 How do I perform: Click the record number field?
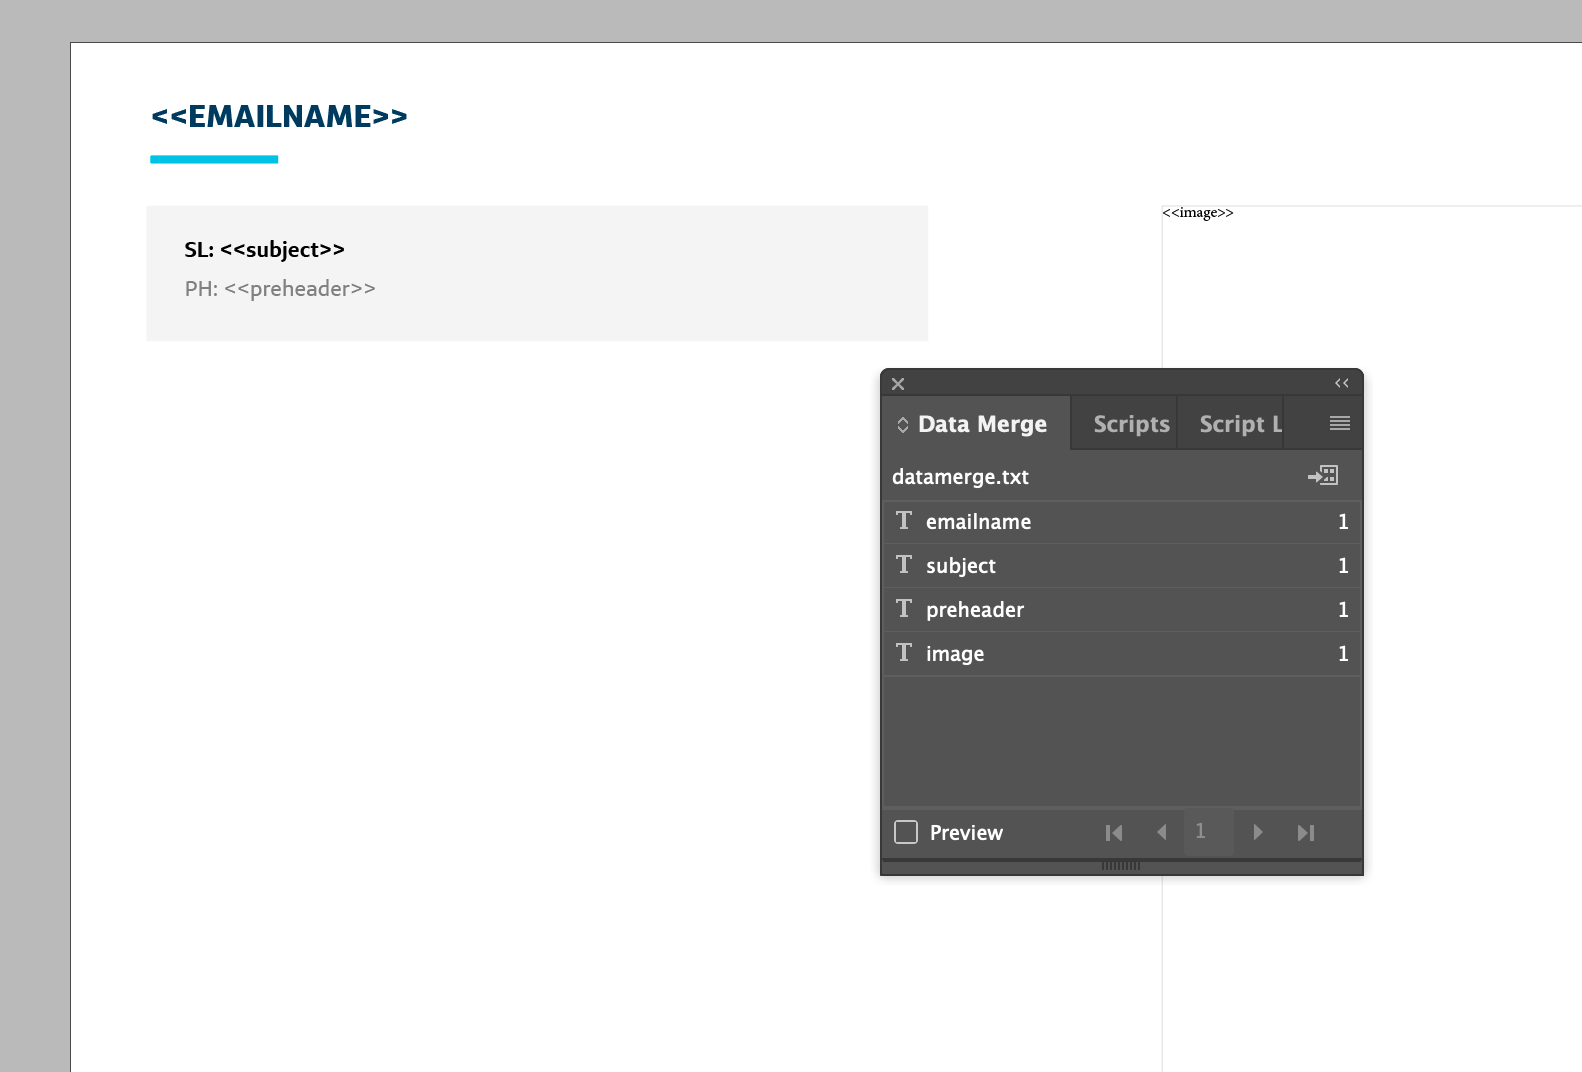point(1208,832)
